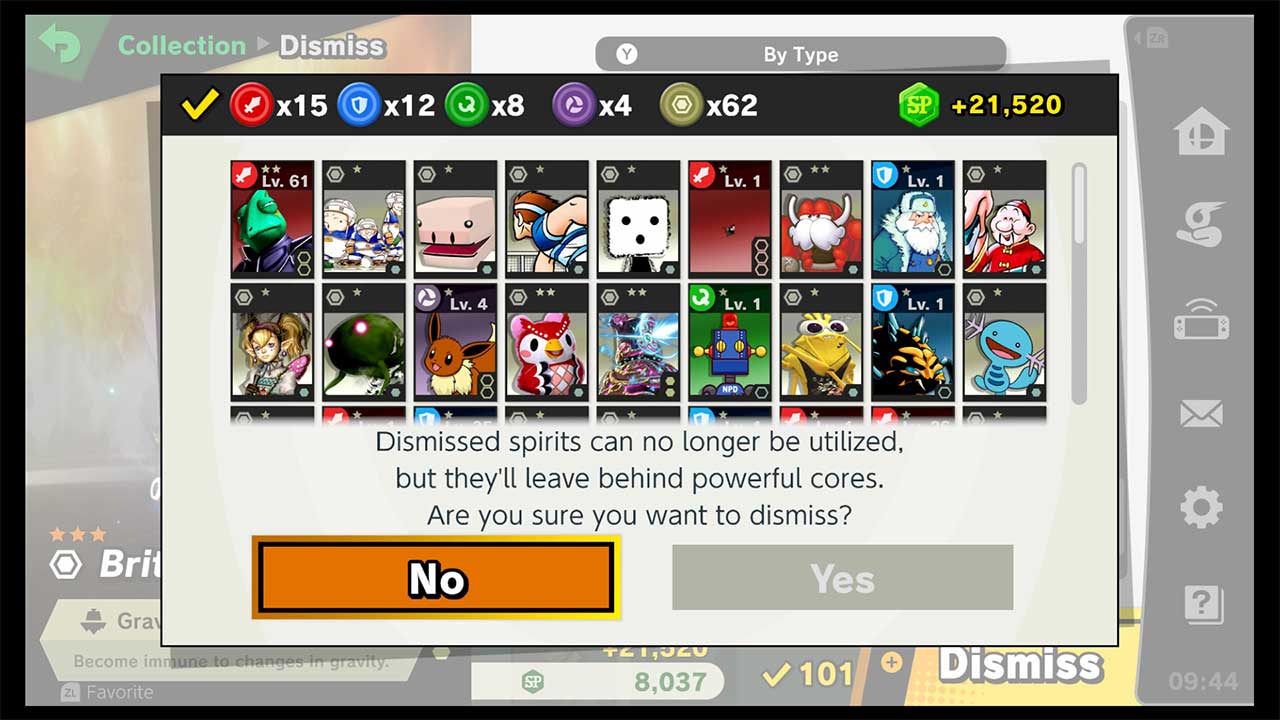This screenshot has width=1280, height=720.
Task: Click the blue shield type icon
Action: 358,105
